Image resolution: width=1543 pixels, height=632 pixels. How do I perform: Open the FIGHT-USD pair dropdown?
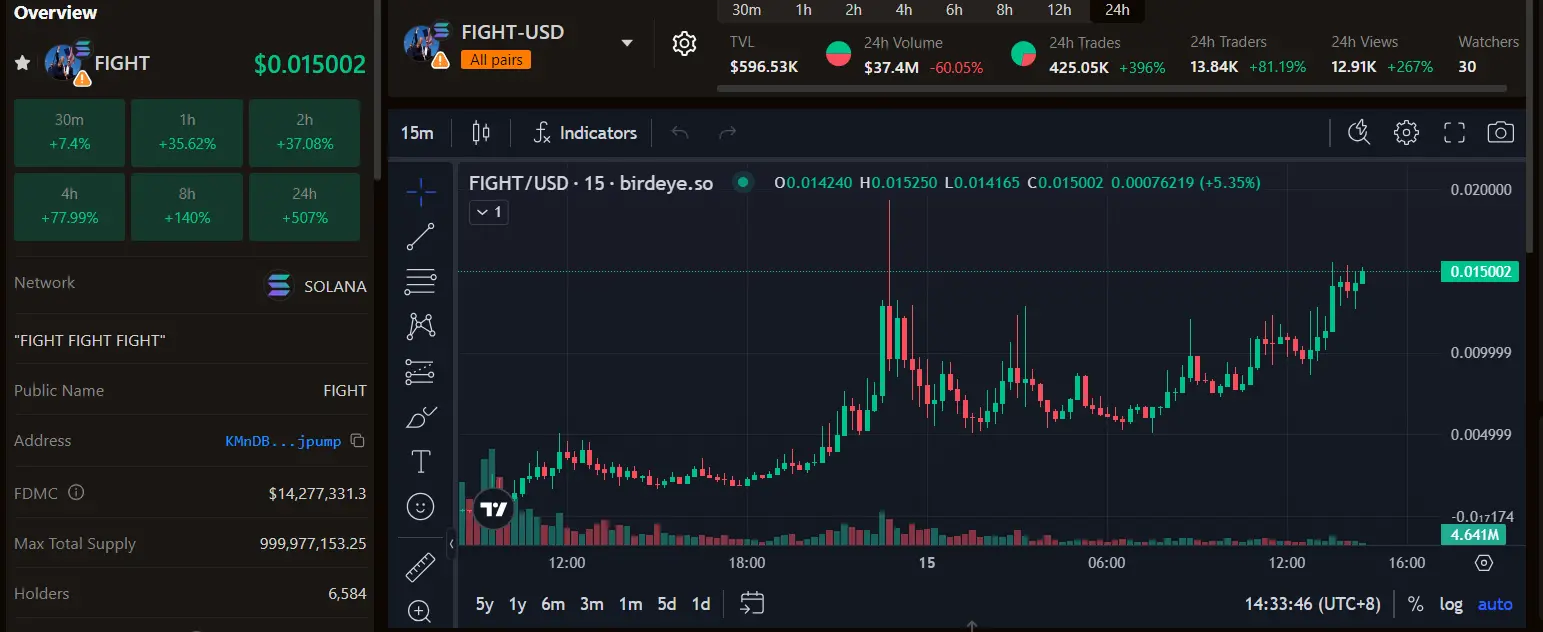point(627,44)
